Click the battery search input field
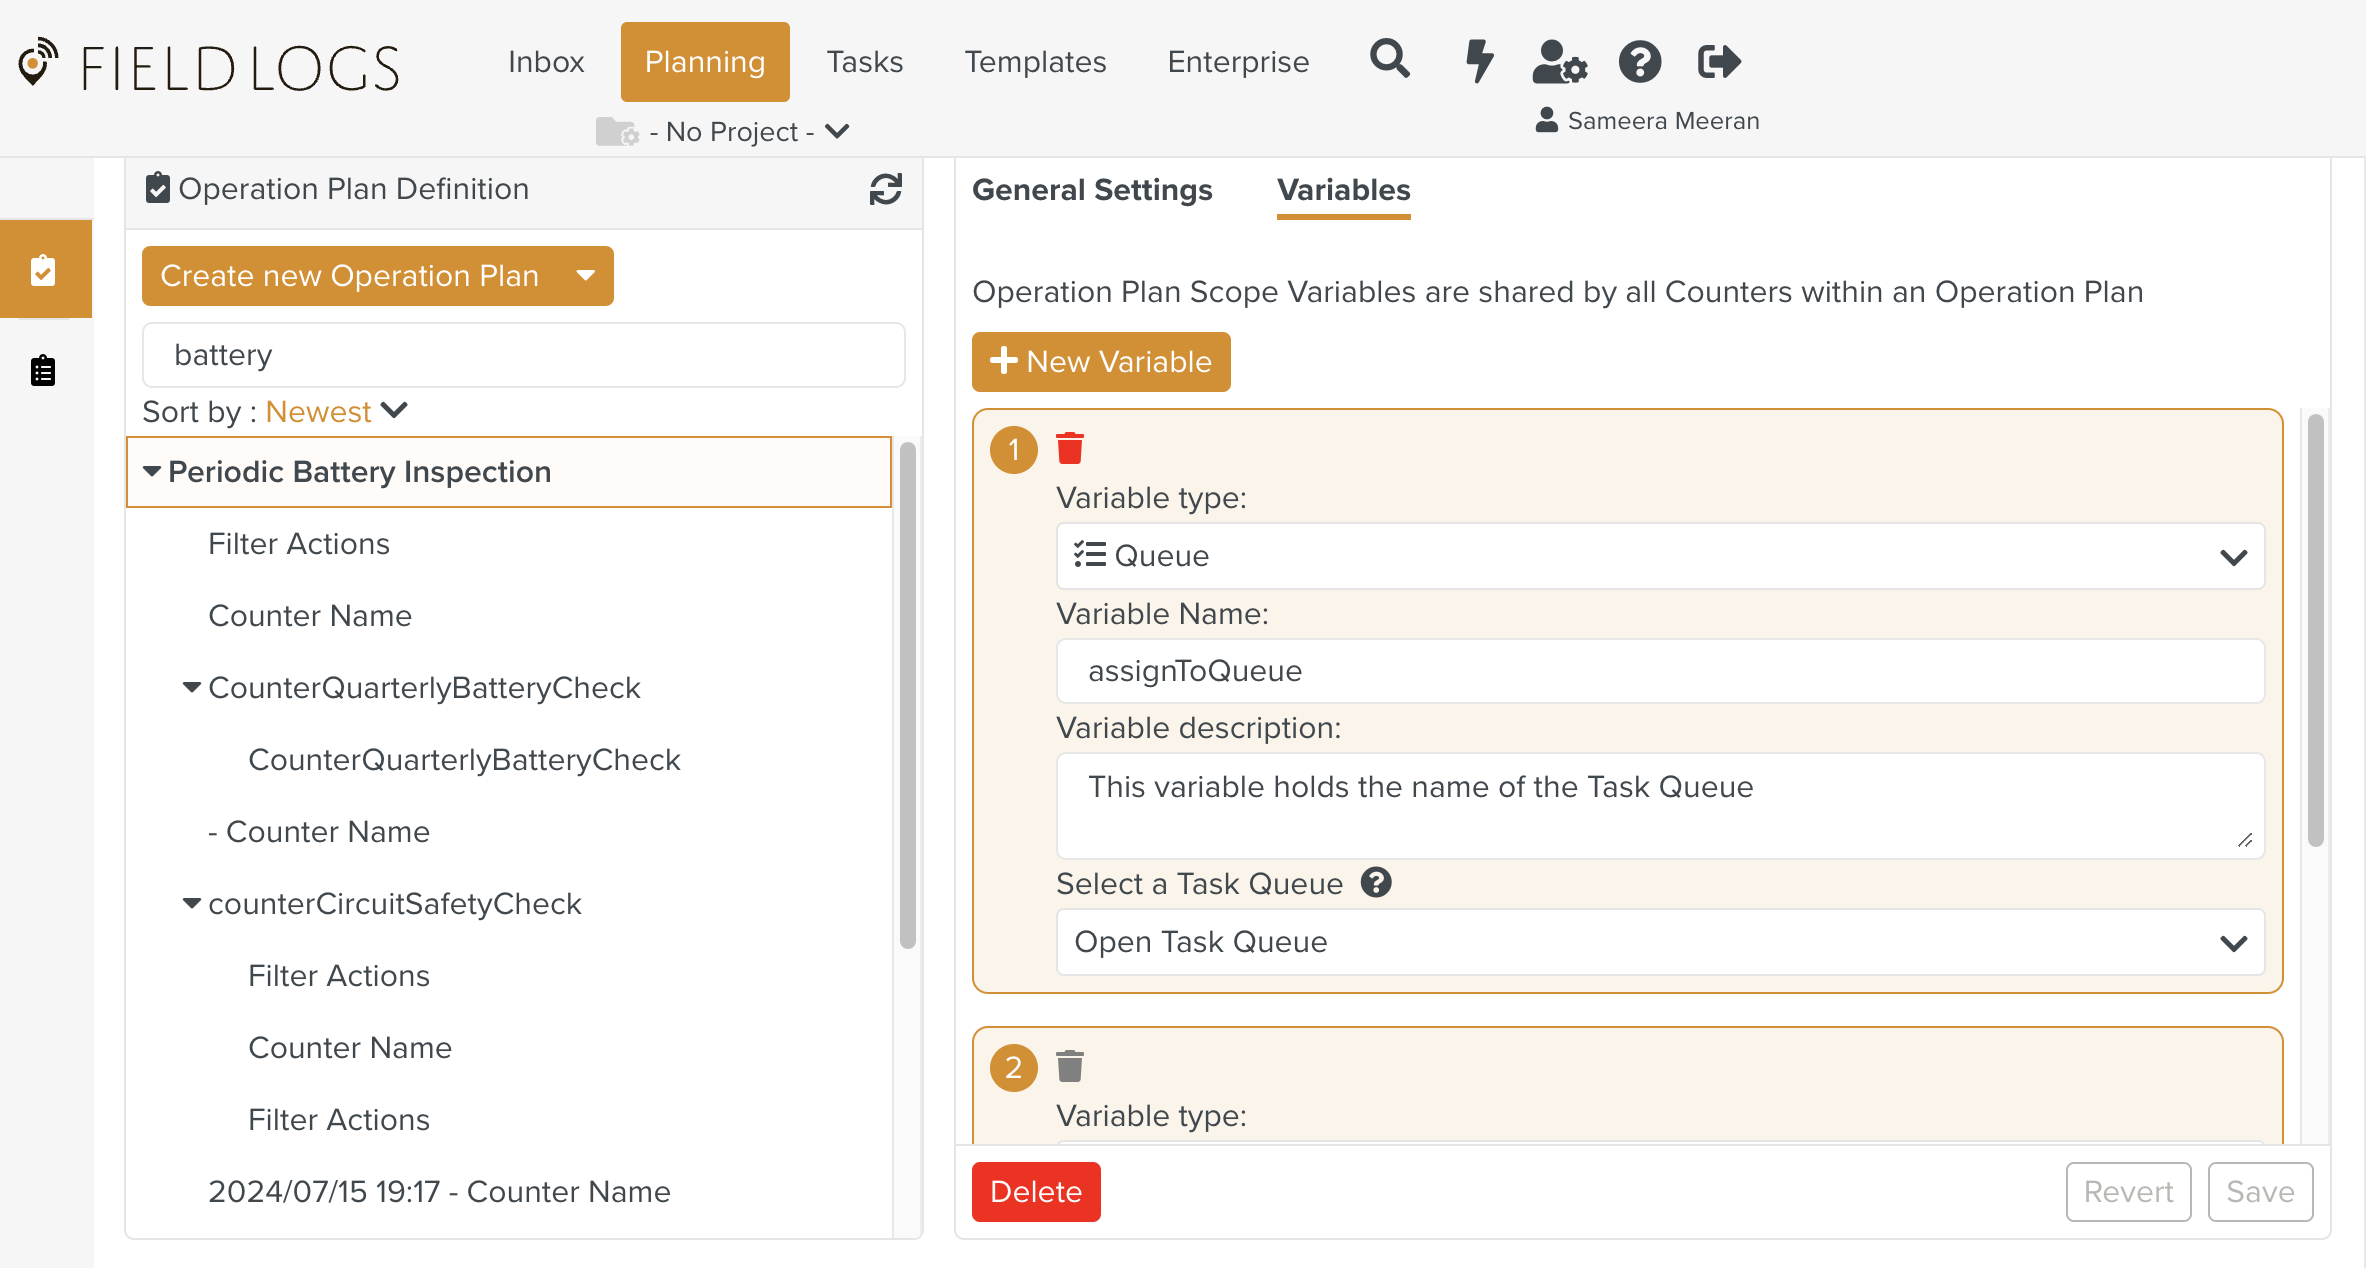The image size is (2366, 1268). pos(523,355)
